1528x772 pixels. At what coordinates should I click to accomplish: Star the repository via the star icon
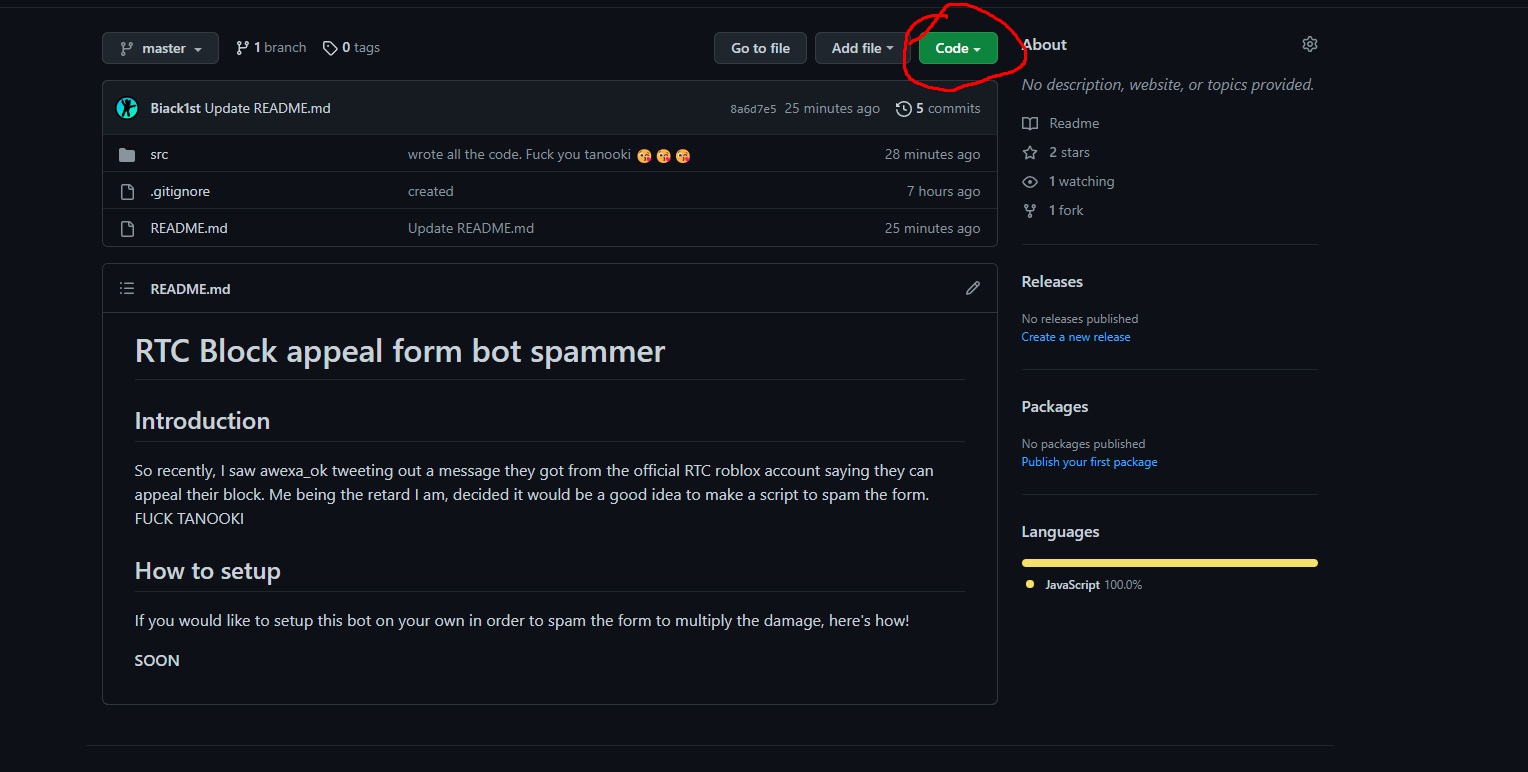(x=1030, y=152)
